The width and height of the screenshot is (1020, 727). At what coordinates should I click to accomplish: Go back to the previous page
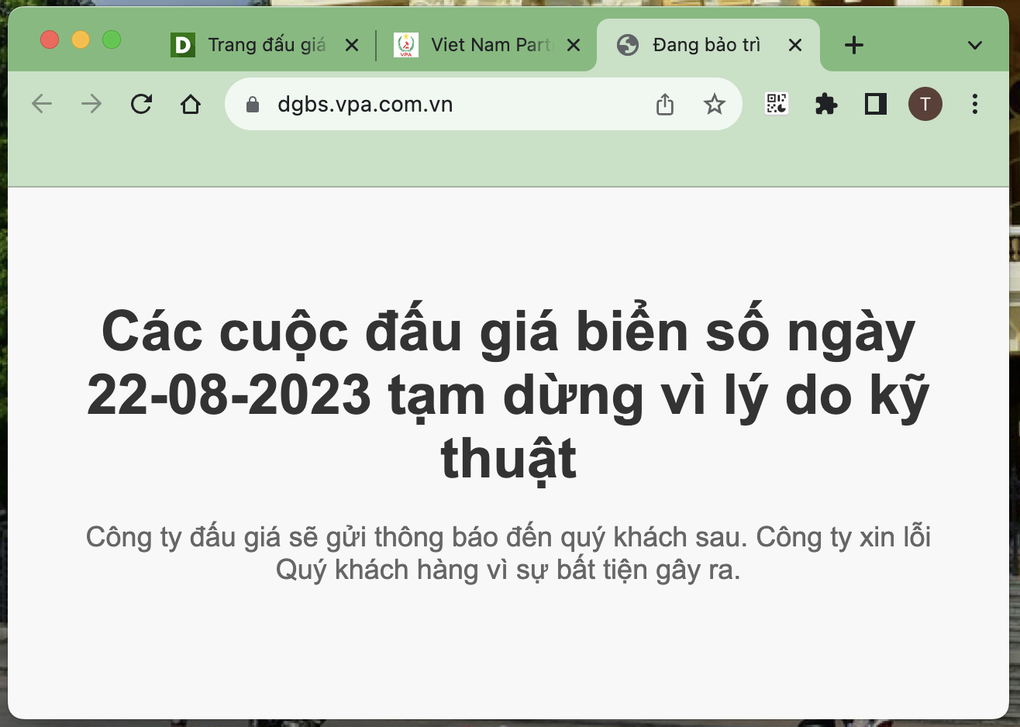[x=41, y=104]
